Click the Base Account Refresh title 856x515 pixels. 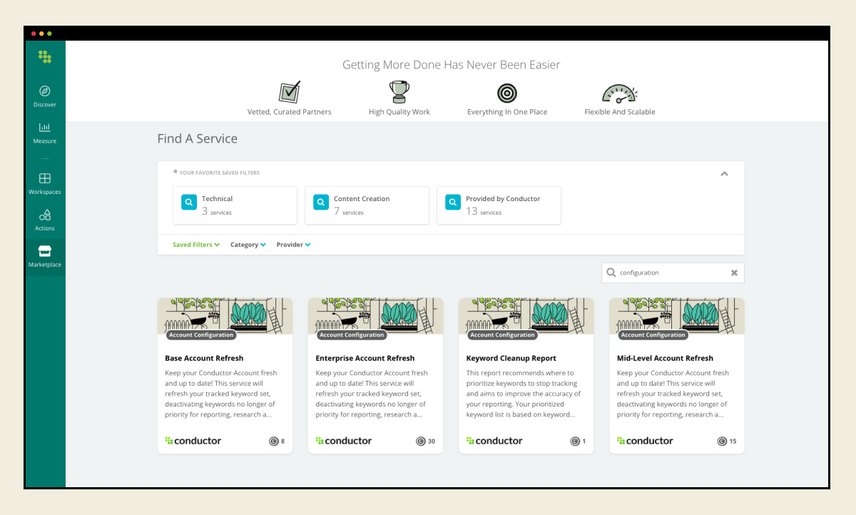click(x=204, y=358)
